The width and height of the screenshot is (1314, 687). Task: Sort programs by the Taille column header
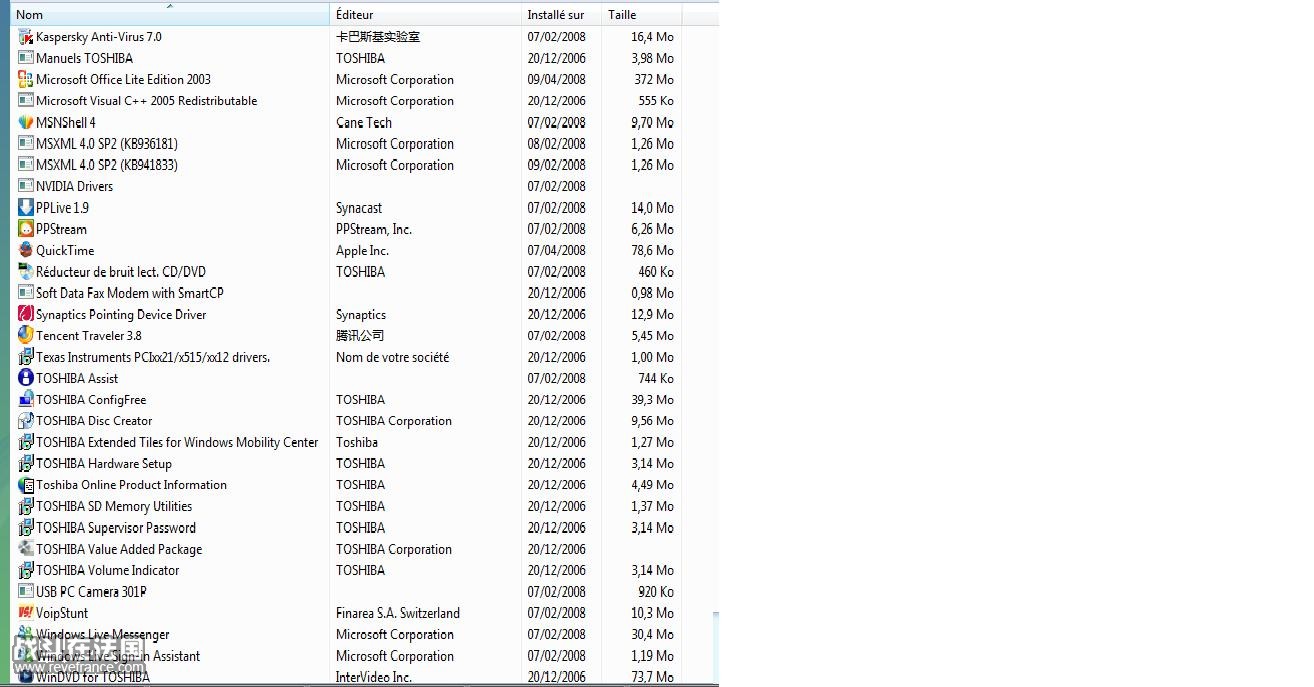coord(642,14)
